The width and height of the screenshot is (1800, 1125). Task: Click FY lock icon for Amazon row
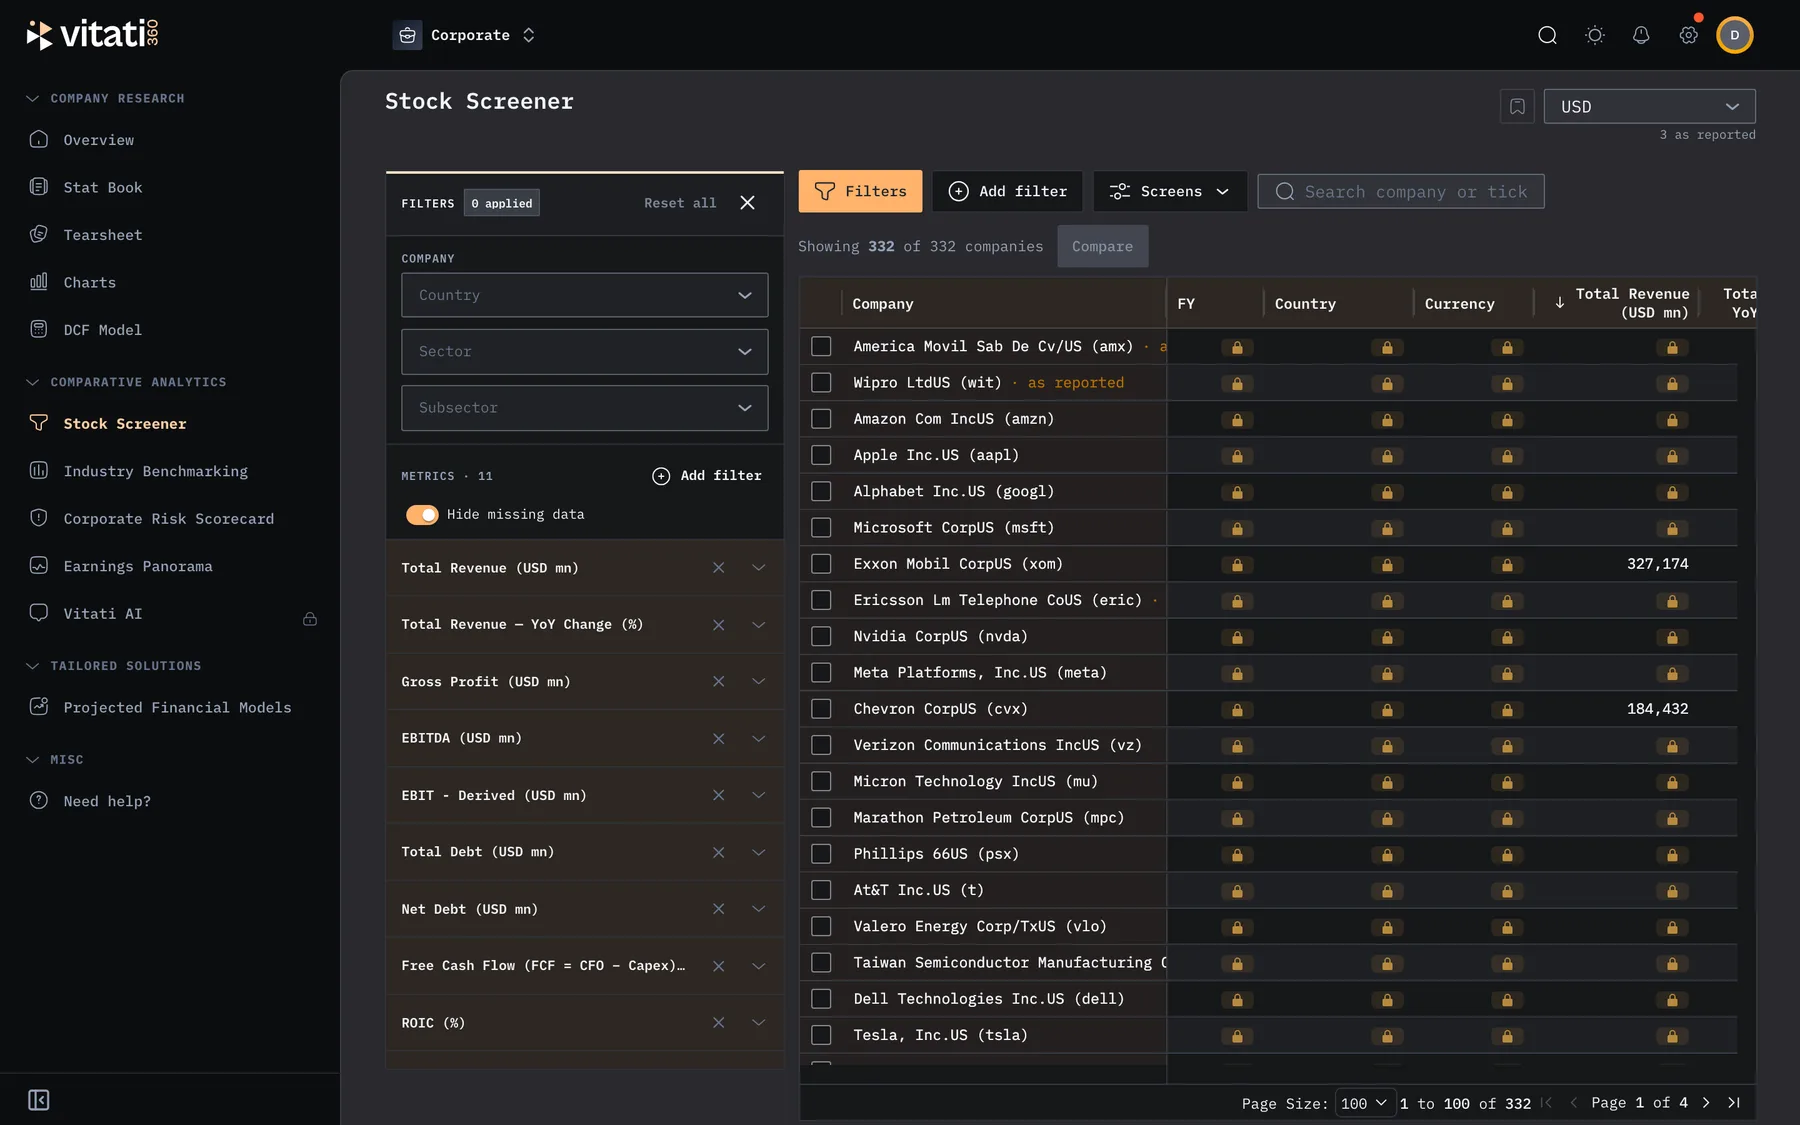[1237, 420]
